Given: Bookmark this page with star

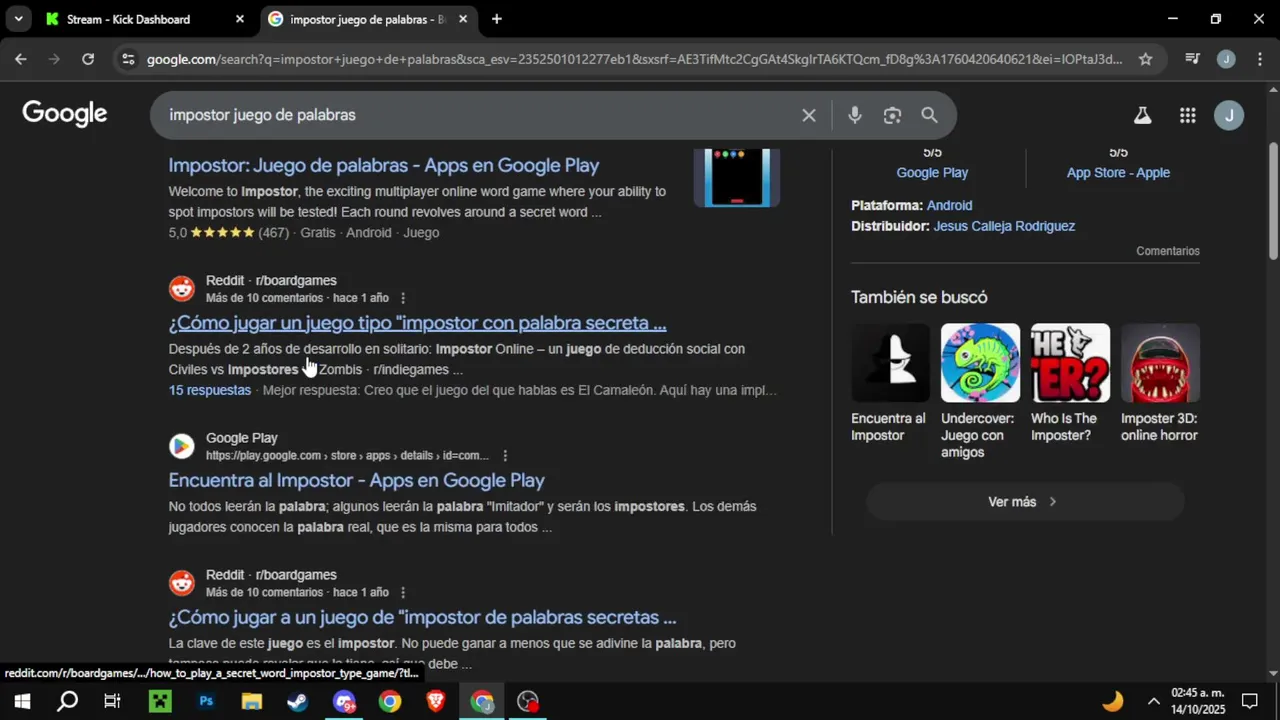Looking at the screenshot, I should 1145,59.
